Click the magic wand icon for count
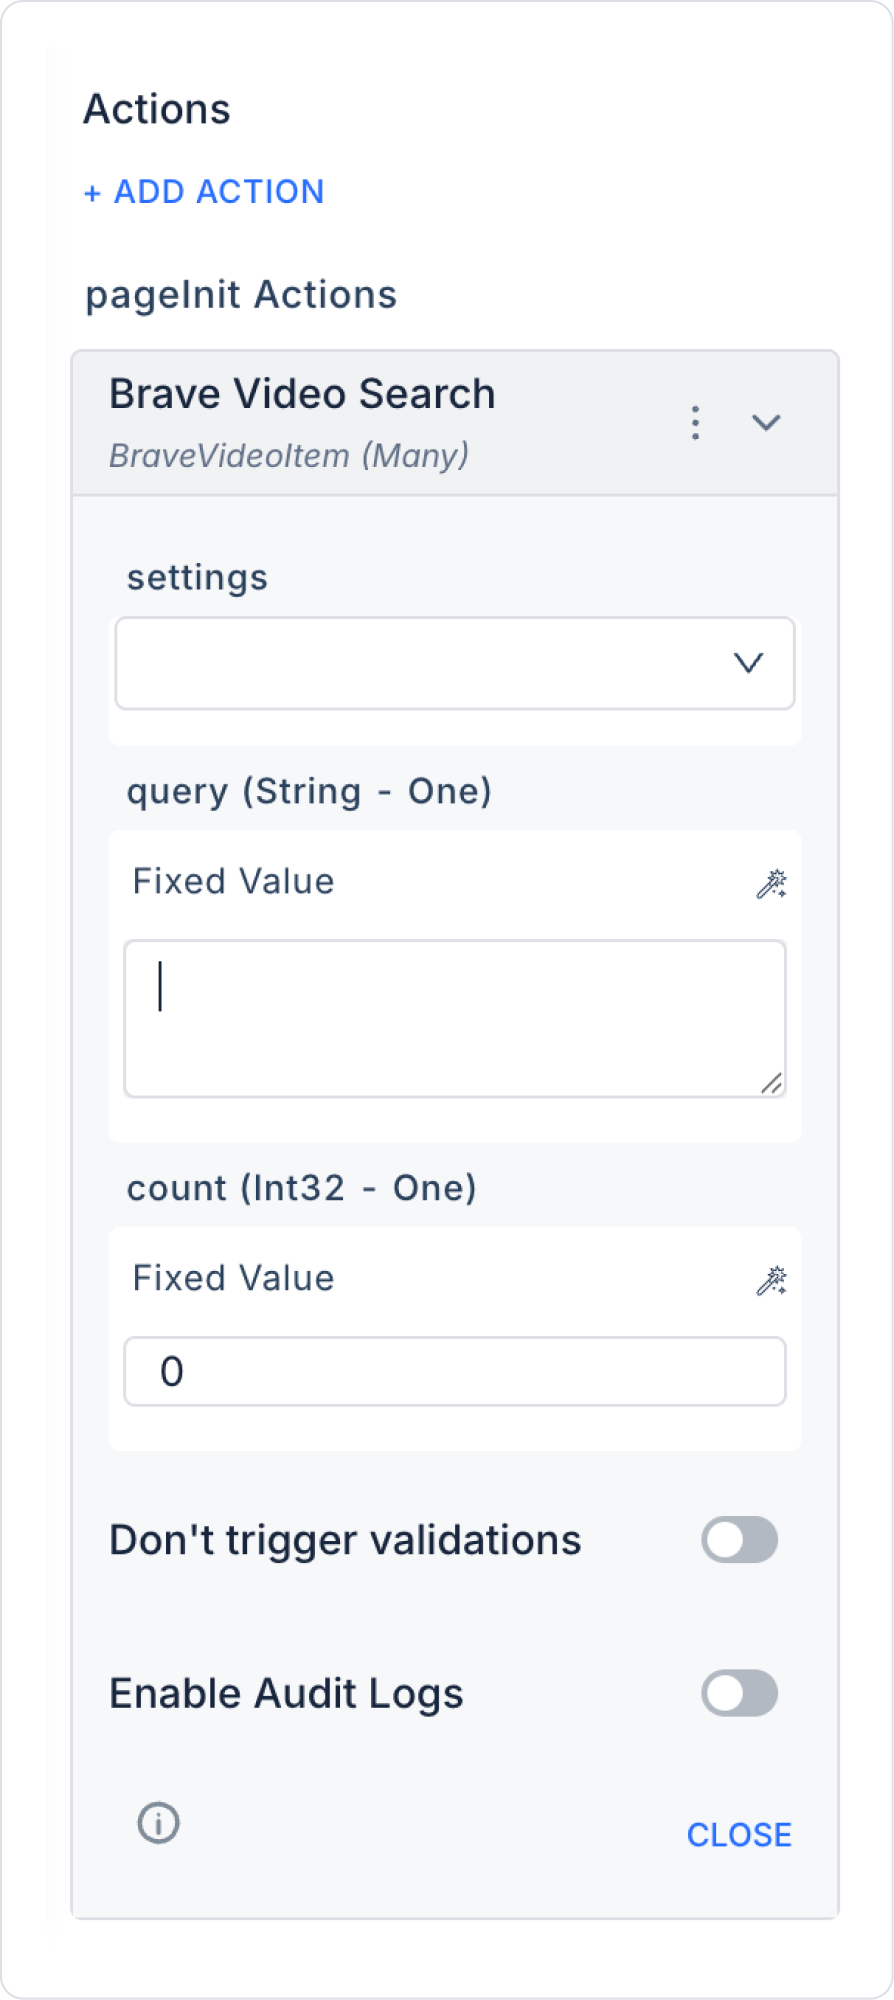The height and width of the screenshot is (2000, 894). coord(771,1281)
